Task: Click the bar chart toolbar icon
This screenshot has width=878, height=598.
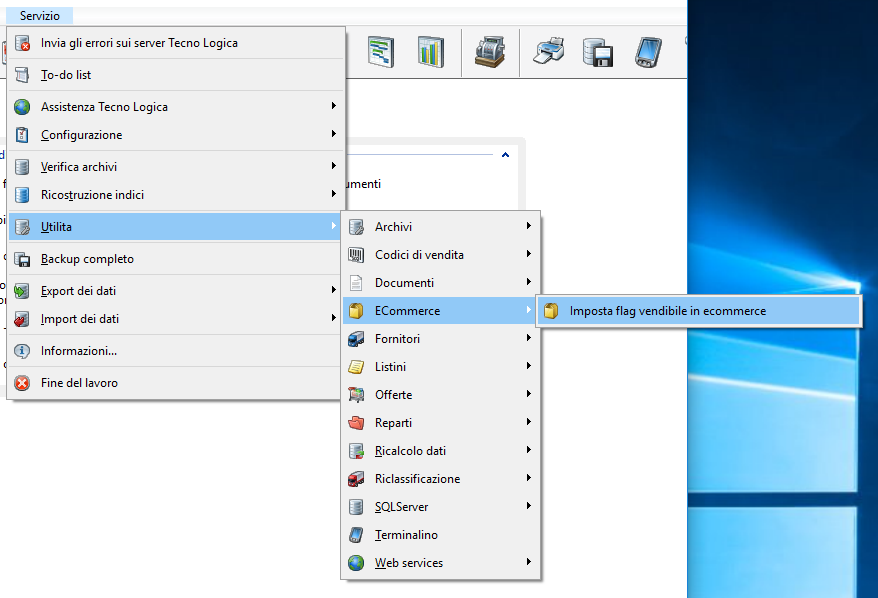Action: click(431, 51)
